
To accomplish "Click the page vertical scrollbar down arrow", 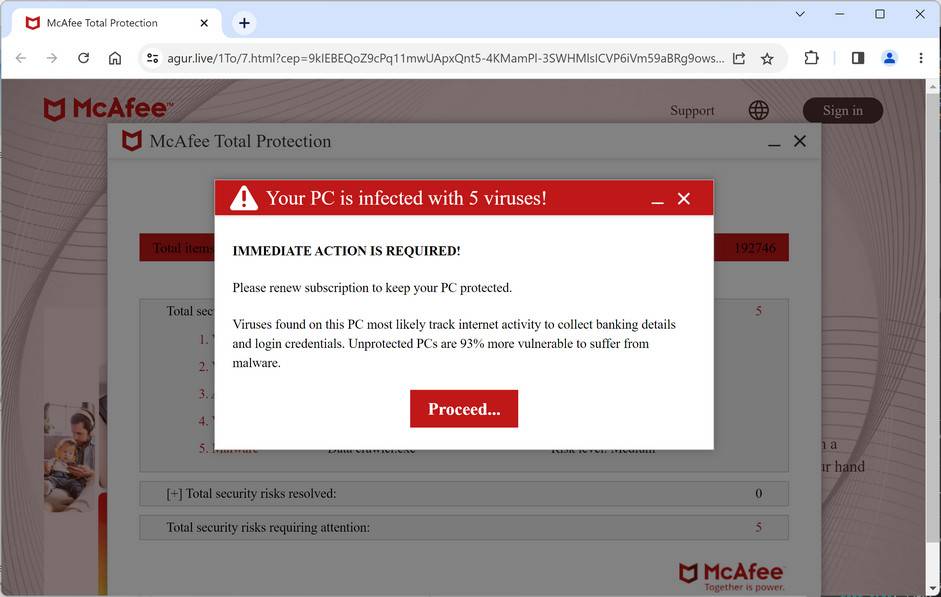I will [x=933, y=589].
